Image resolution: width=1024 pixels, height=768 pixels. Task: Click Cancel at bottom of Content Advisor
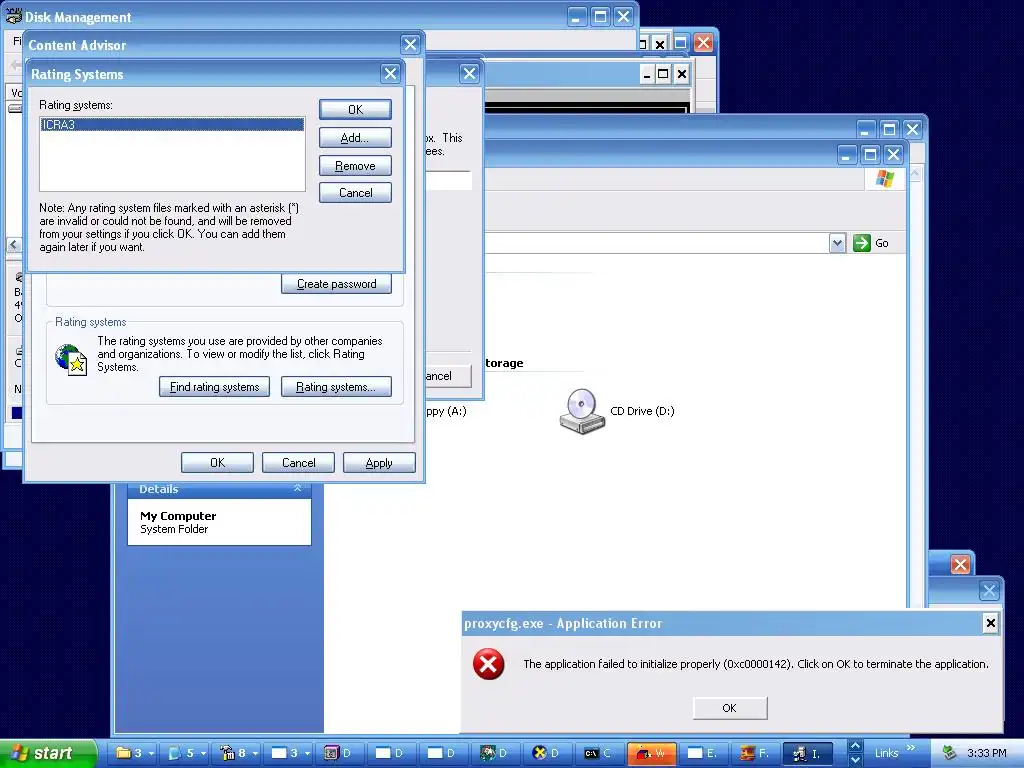coord(298,462)
